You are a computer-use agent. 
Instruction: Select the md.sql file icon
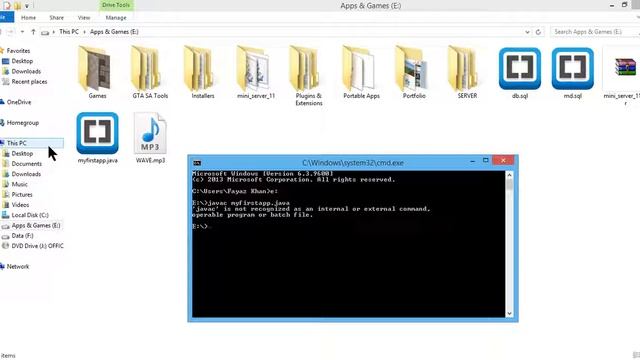[x=573, y=69]
